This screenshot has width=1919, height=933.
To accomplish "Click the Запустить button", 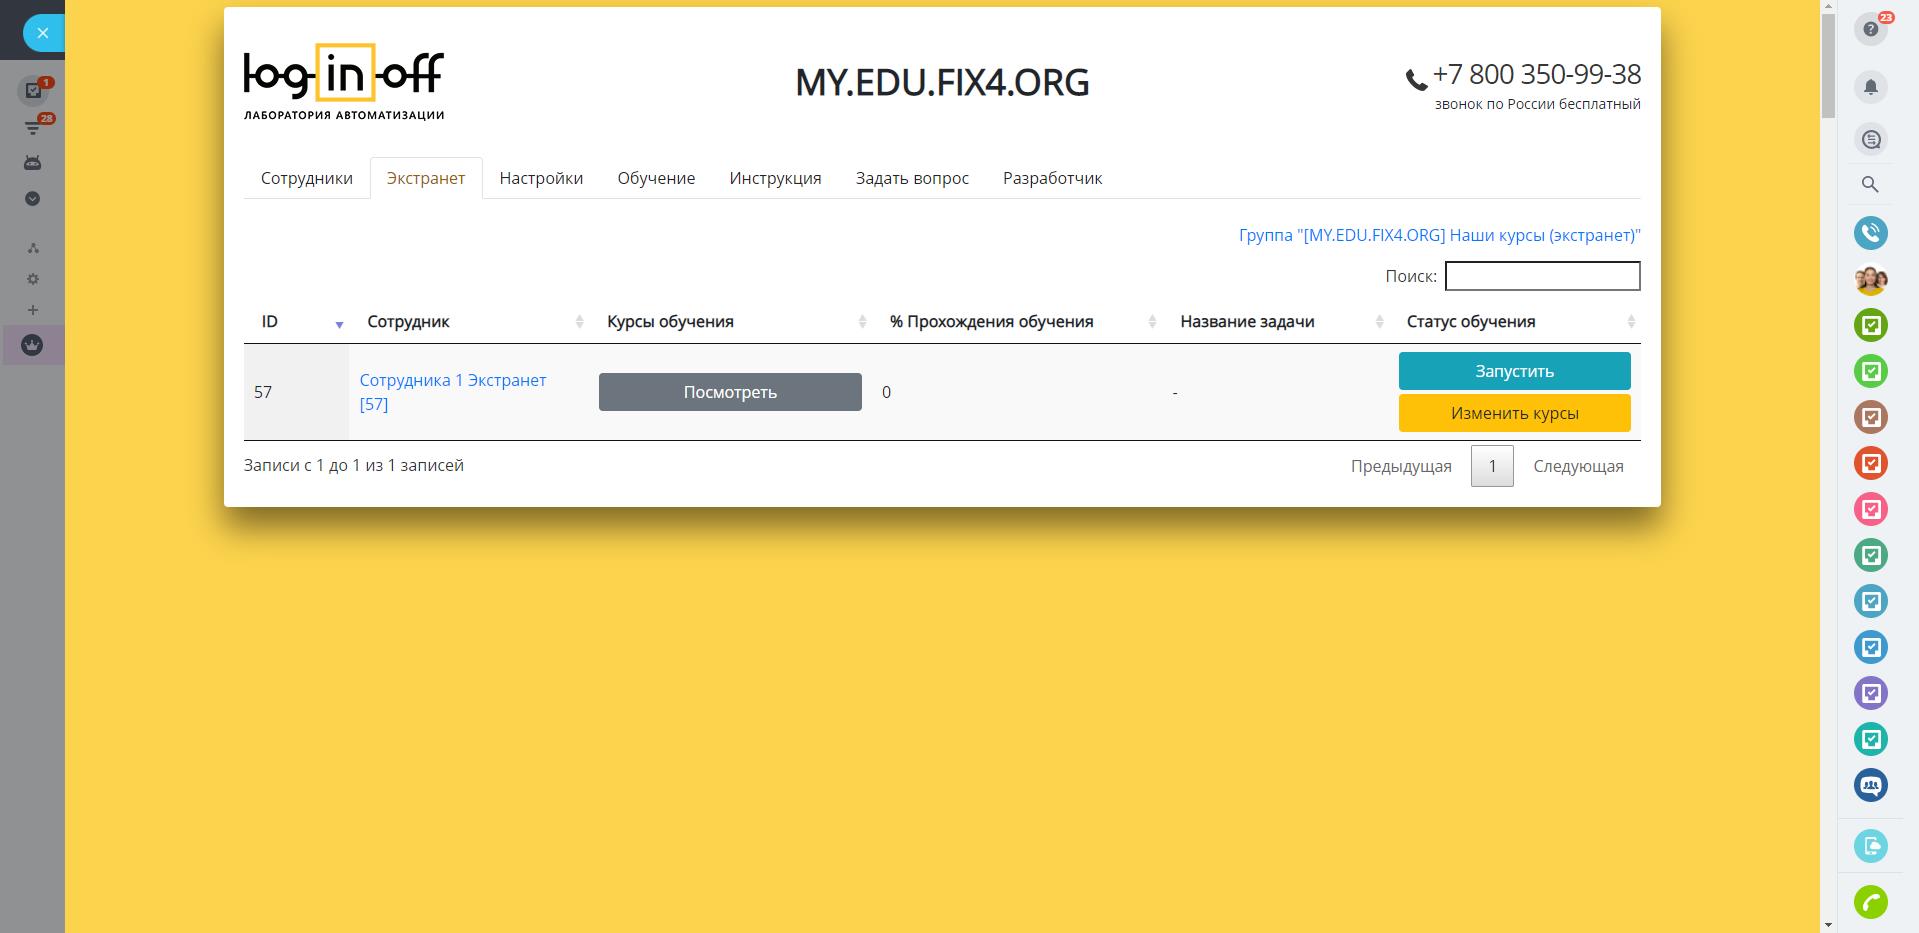I will [1515, 371].
